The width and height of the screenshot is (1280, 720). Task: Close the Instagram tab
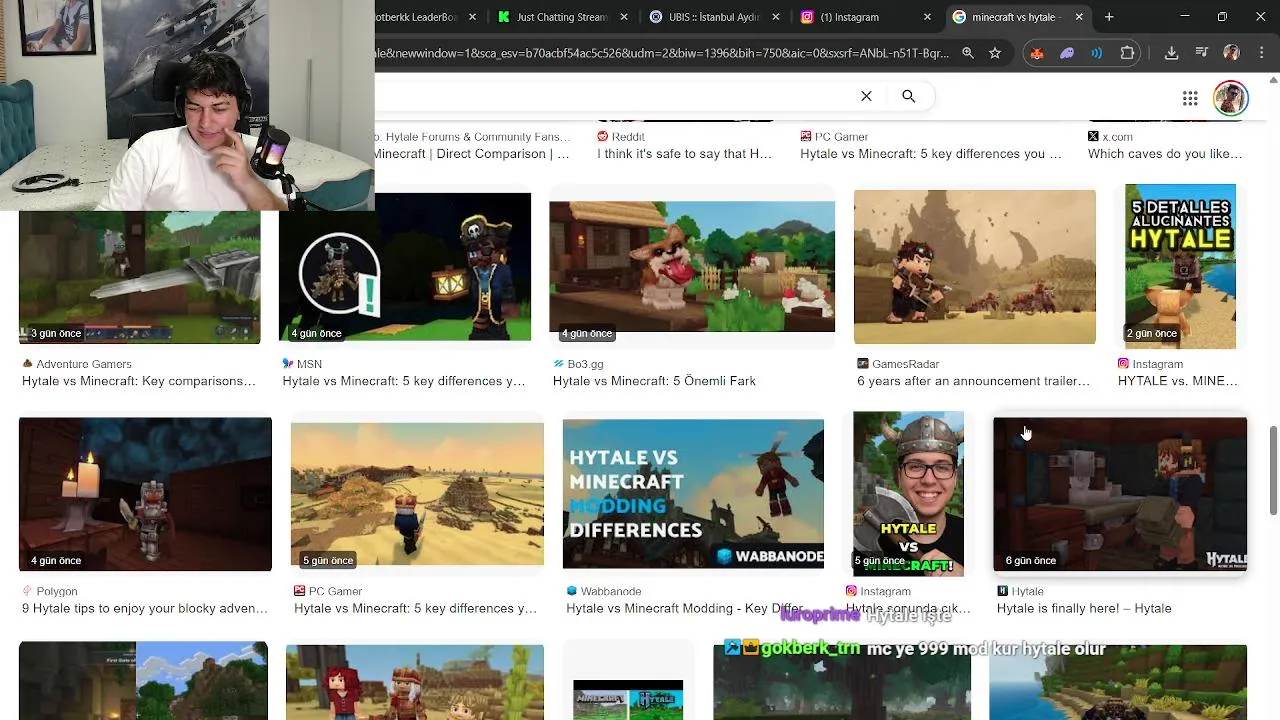click(x=927, y=17)
